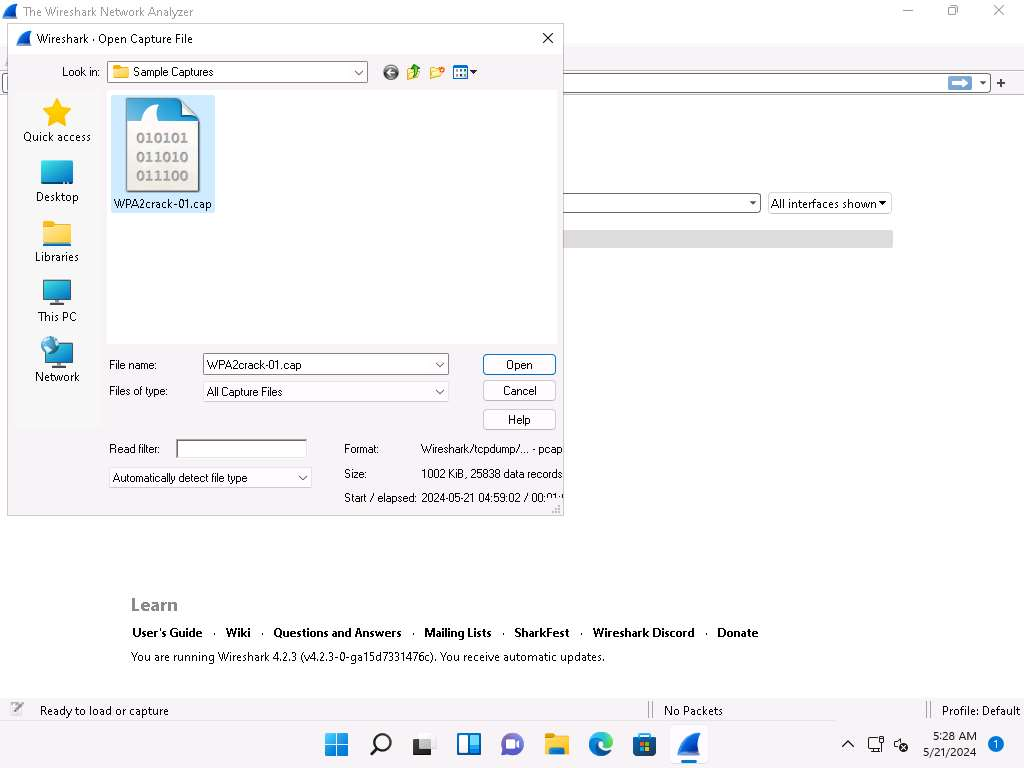This screenshot has height=768, width=1024.
Task: Expand the File name combo box
Action: (x=439, y=365)
